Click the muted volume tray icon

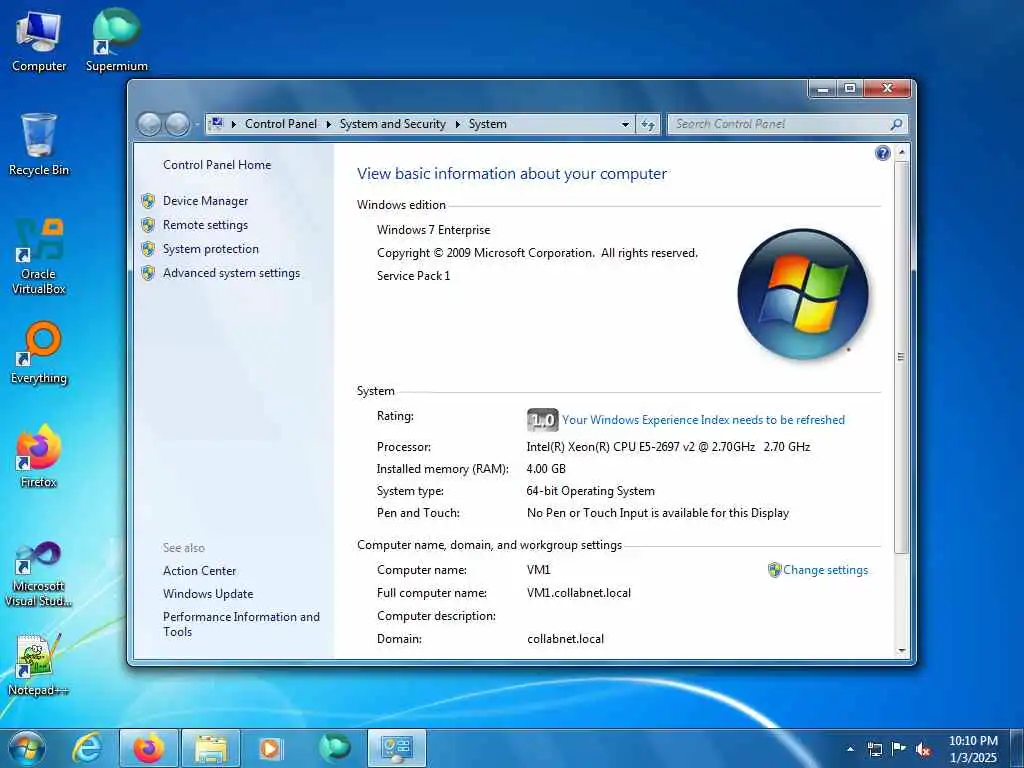923,749
